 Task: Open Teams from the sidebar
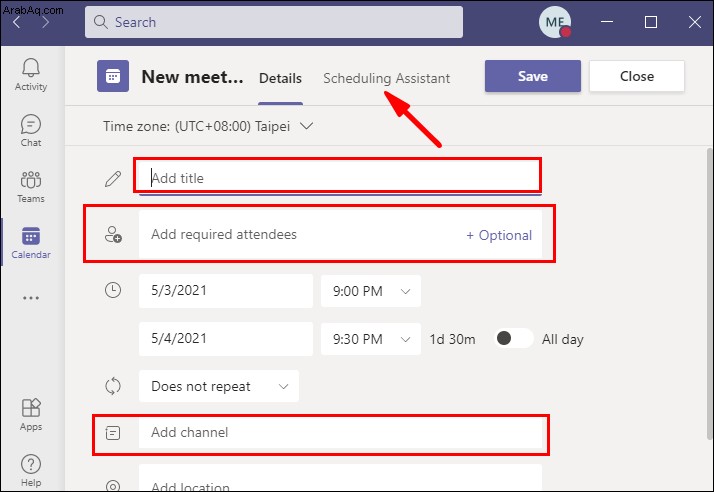click(31, 187)
